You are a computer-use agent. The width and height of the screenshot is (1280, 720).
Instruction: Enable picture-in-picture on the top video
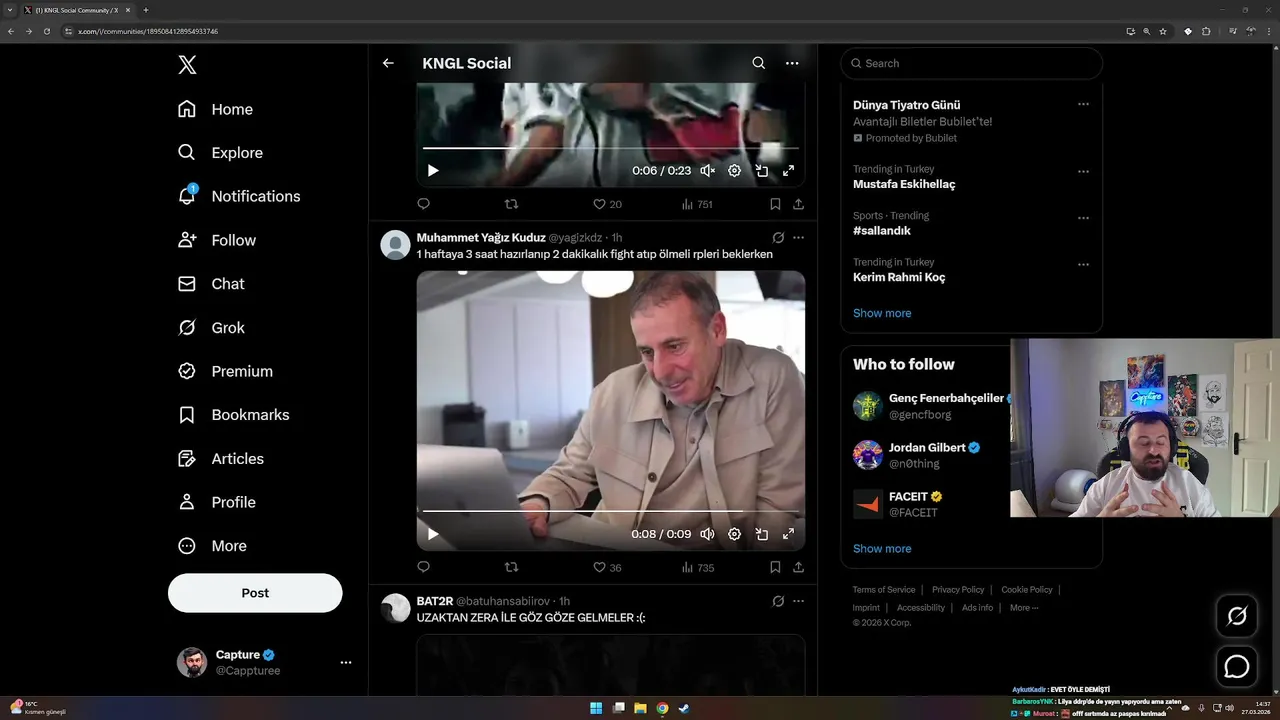[x=761, y=171]
